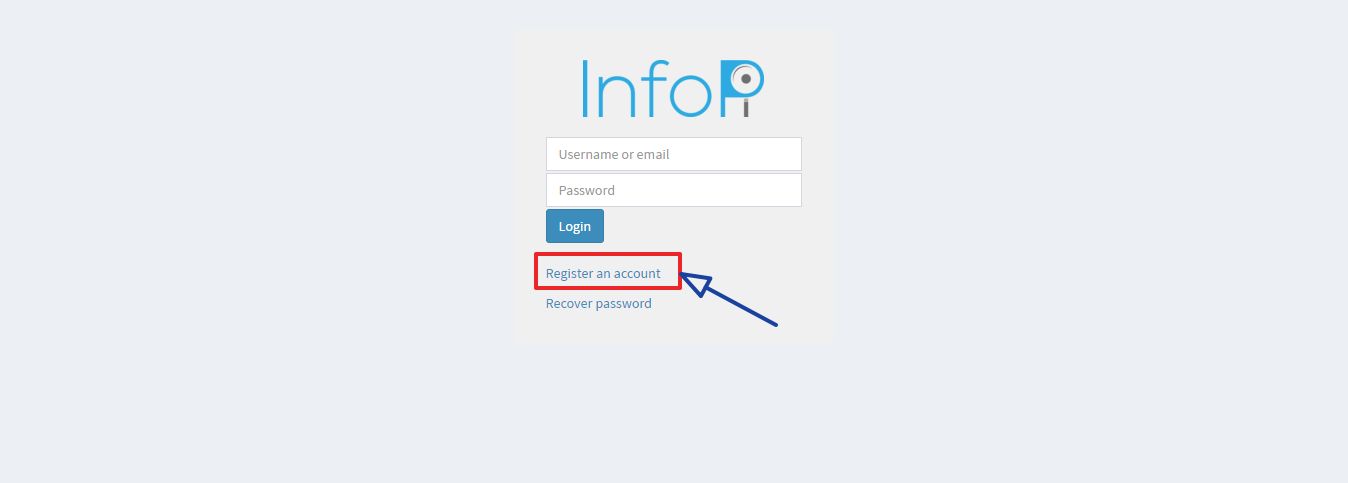Image resolution: width=1348 pixels, height=483 pixels.
Task: Open the Register an account link
Action: [x=603, y=273]
